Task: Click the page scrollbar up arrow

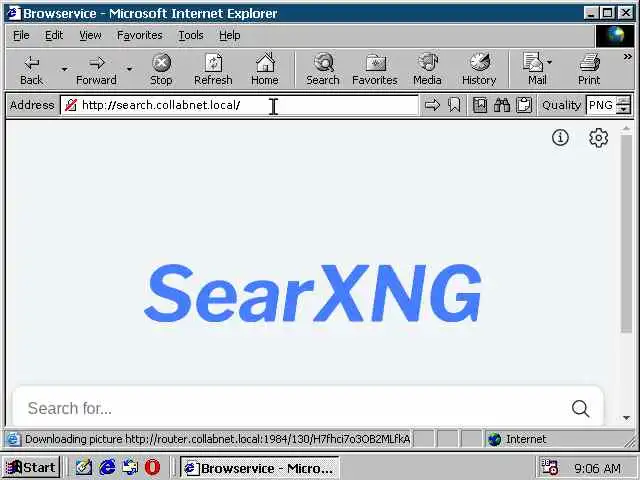Action: (626, 129)
